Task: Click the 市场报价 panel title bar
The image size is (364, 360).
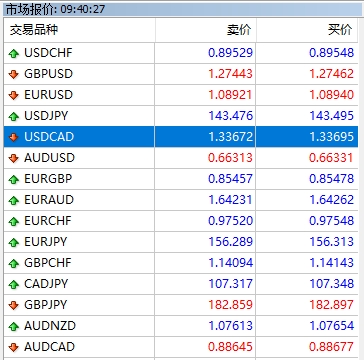Action: [182, 9]
